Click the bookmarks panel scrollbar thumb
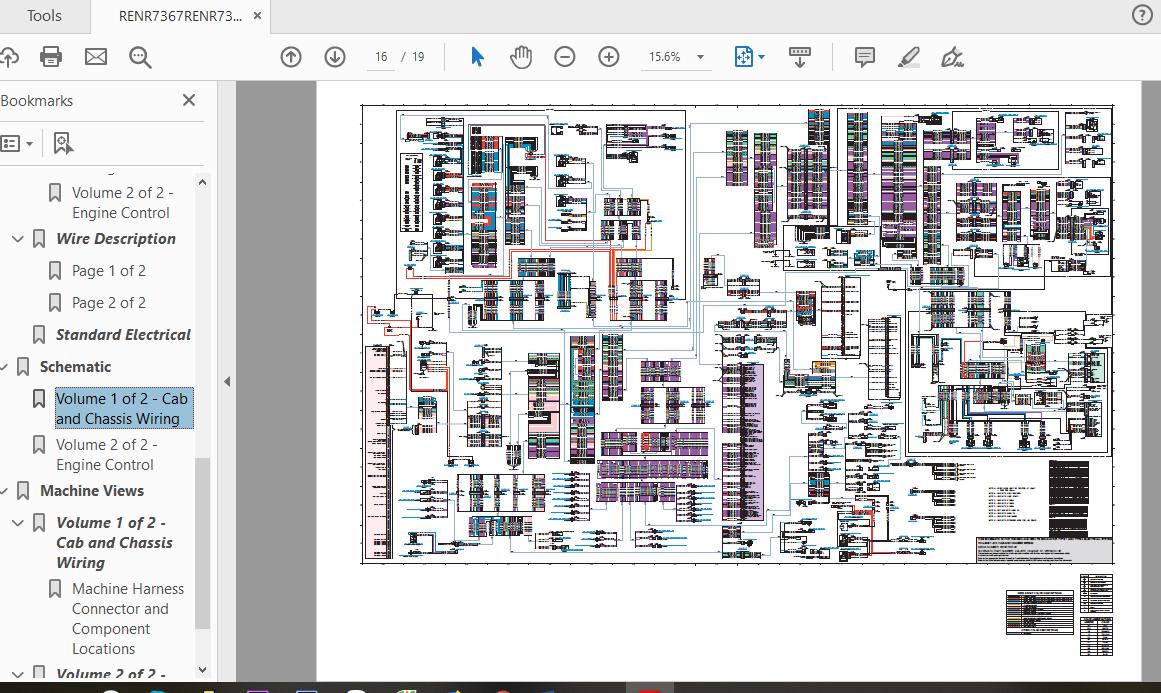The height and width of the screenshot is (693, 1161). pos(202,543)
